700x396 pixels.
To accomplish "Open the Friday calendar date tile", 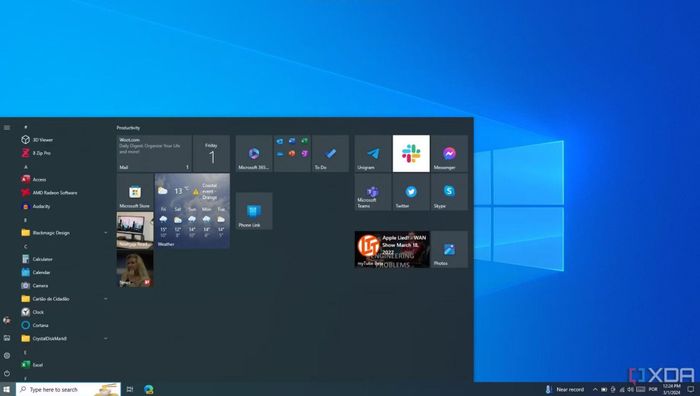I will click(212, 154).
